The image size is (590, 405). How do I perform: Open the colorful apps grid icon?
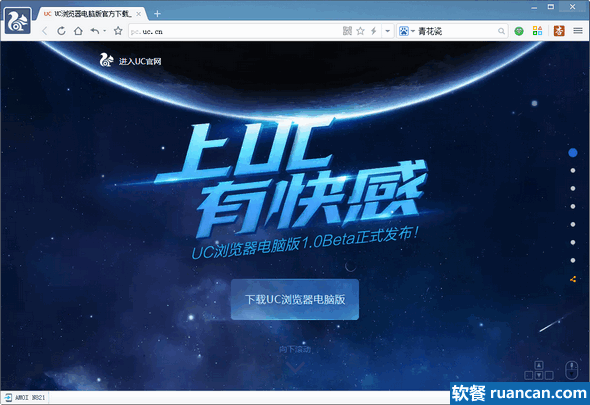537,31
